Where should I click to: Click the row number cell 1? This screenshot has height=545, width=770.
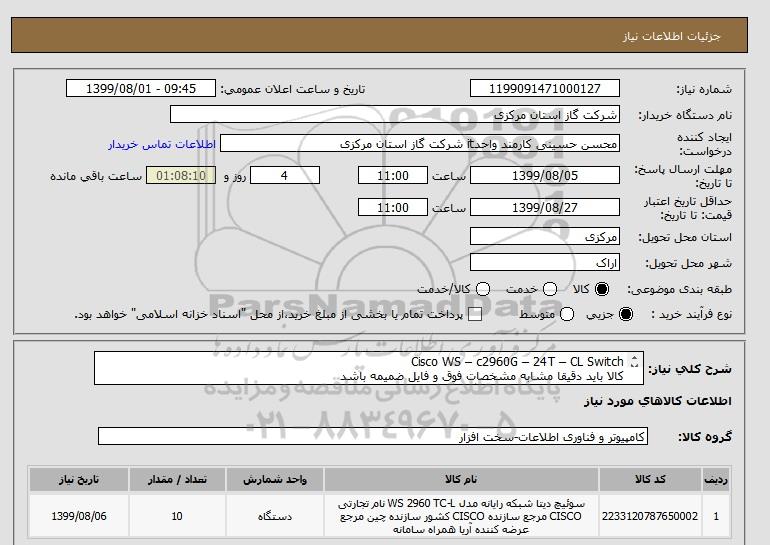pyautogui.click(x=716, y=516)
